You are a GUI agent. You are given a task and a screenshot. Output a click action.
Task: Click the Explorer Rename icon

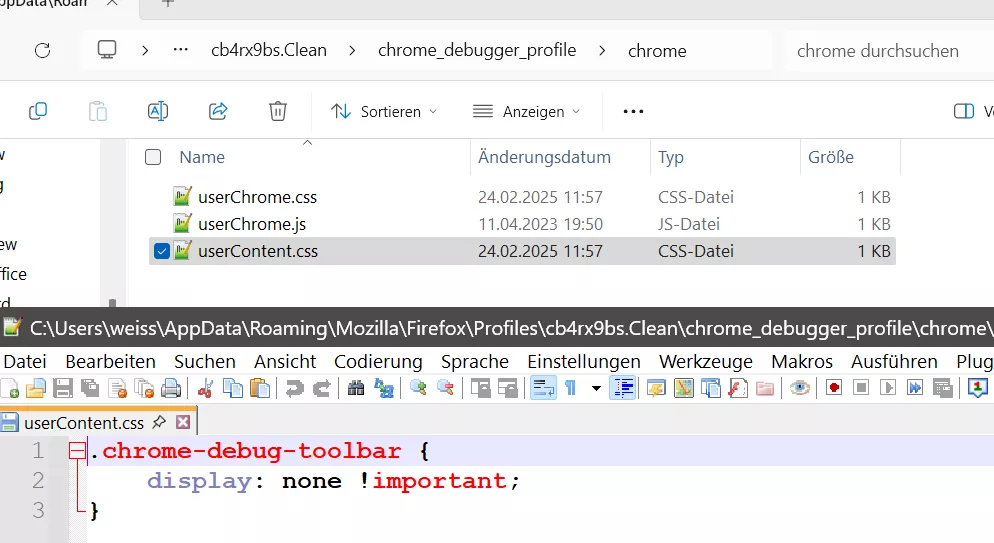pos(158,112)
